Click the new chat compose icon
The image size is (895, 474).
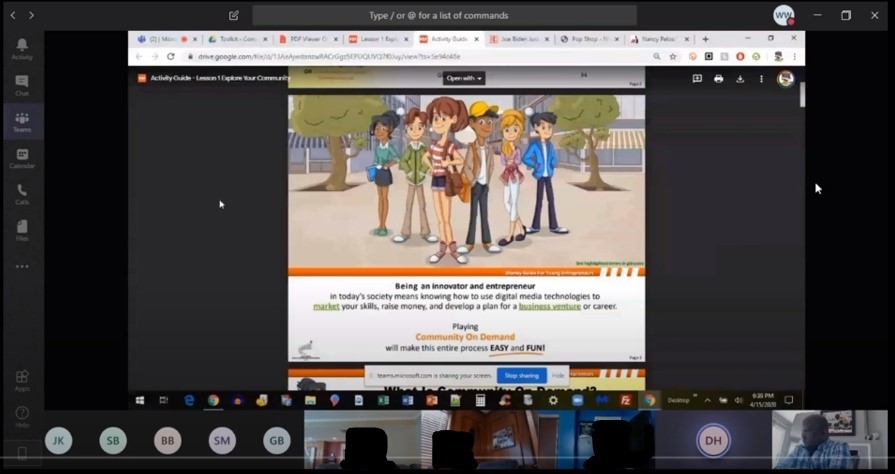233,15
